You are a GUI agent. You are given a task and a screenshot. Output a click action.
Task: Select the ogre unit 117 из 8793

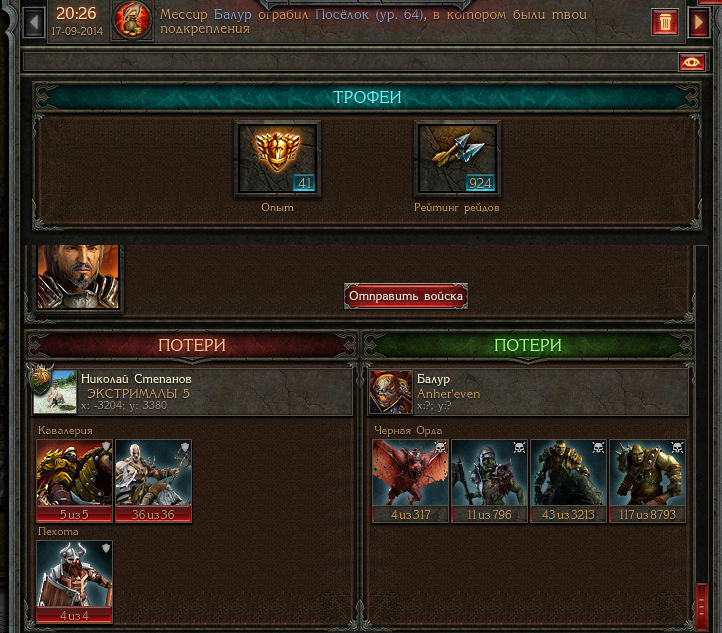[647, 481]
